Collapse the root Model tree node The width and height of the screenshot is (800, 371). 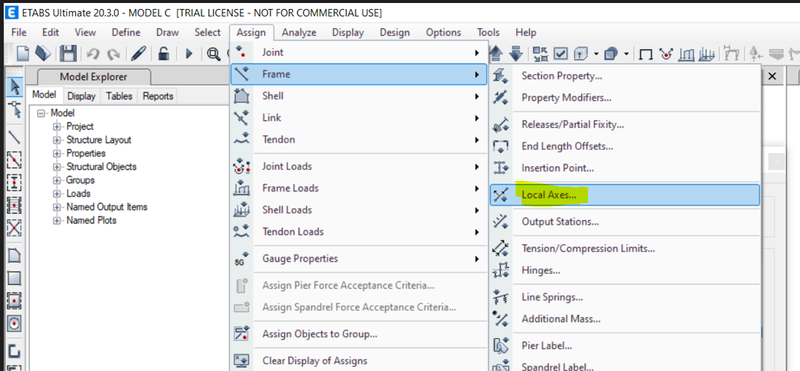coord(41,113)
